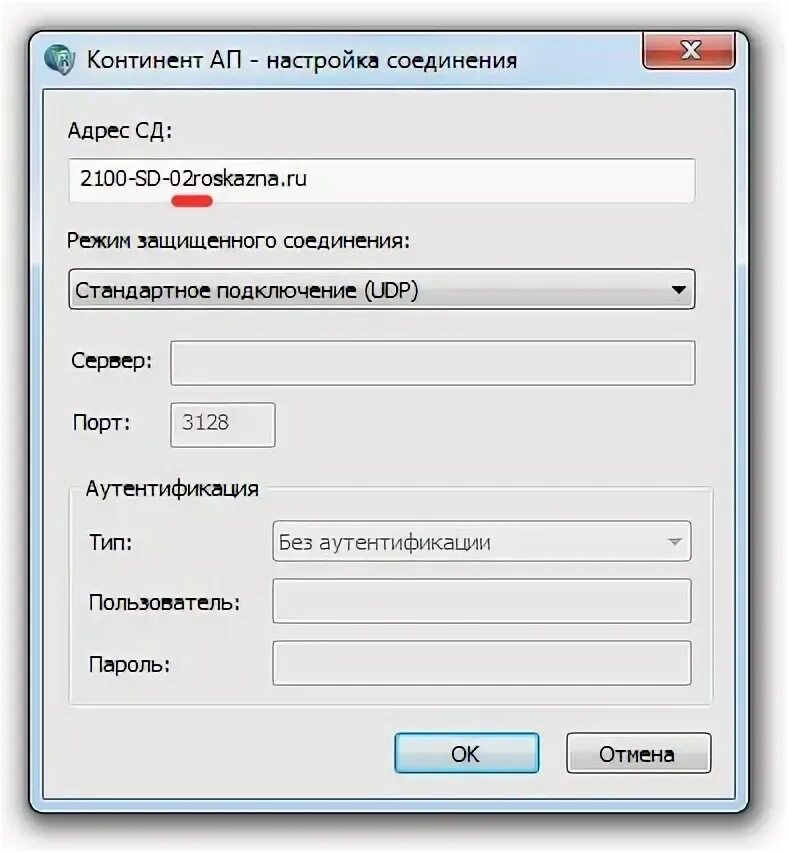Click the Адрес СД label
The height and width of the screenshot is (852, 788).
120,131
